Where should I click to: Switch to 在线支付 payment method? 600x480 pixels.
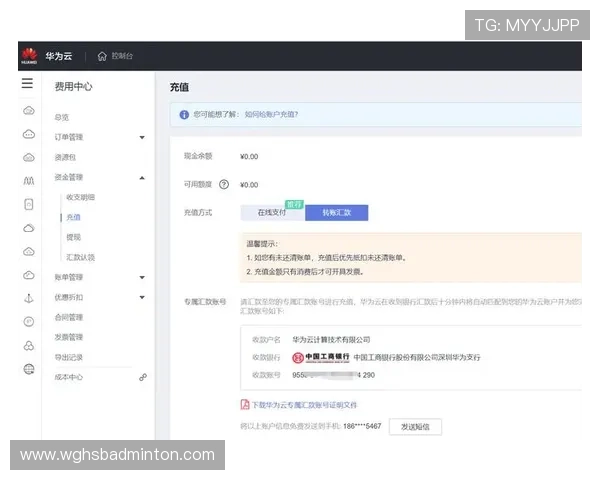tap(272, 212)
